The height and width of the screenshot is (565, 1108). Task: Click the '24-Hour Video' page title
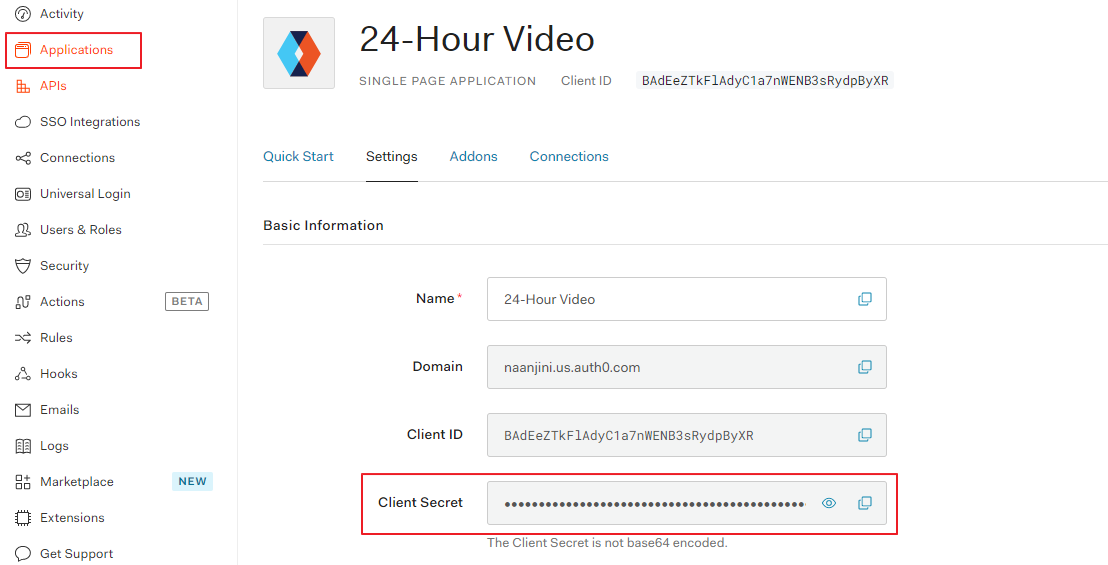click(x=477, y=39)
